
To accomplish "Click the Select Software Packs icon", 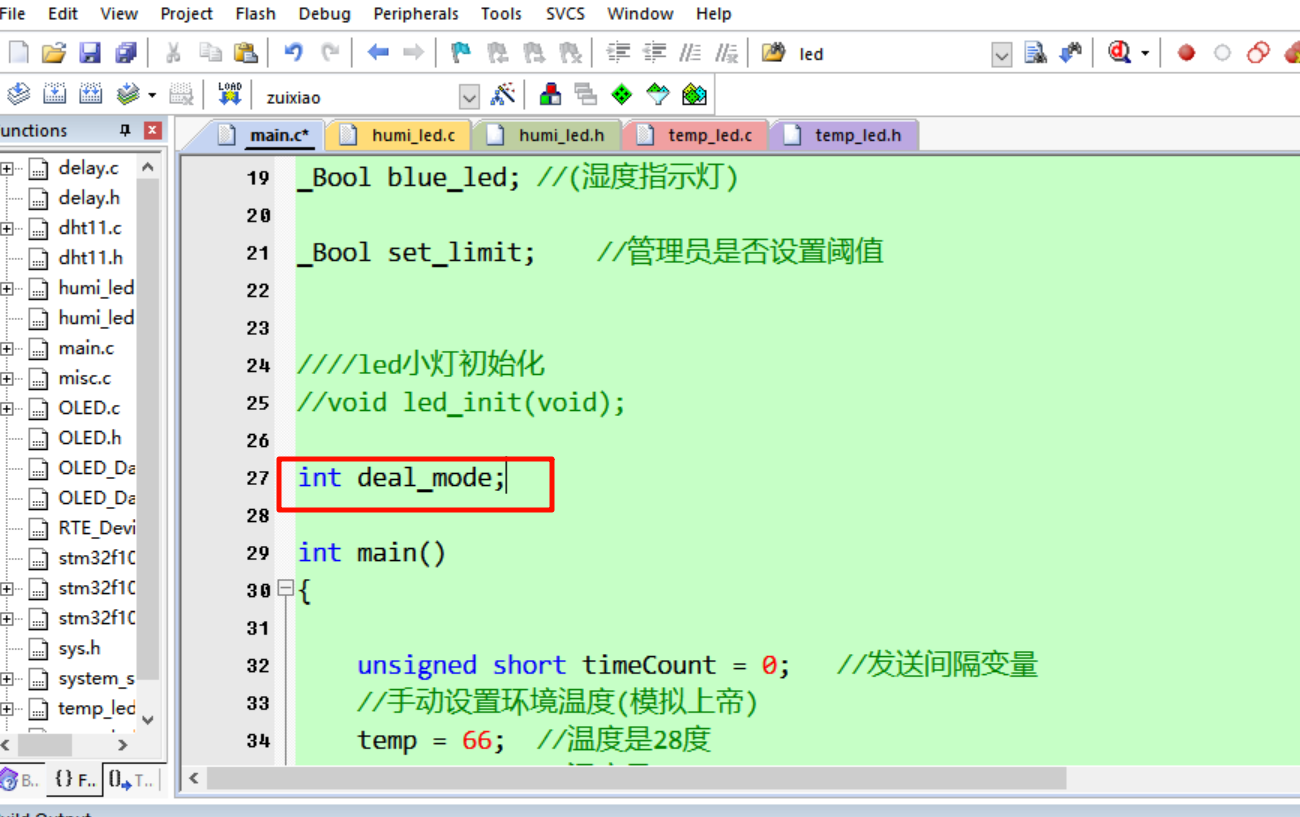I will pyautogui.click(x=658, y=94).
